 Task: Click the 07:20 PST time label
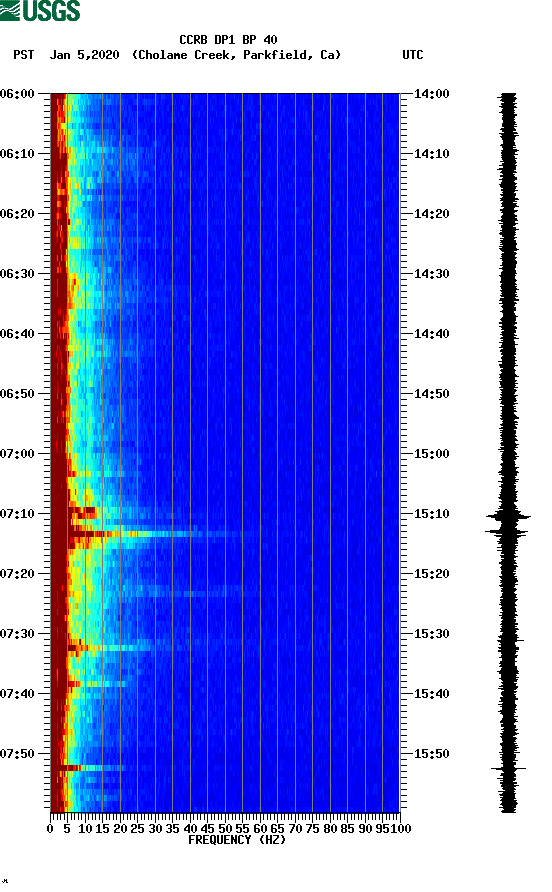coord(18,574)
